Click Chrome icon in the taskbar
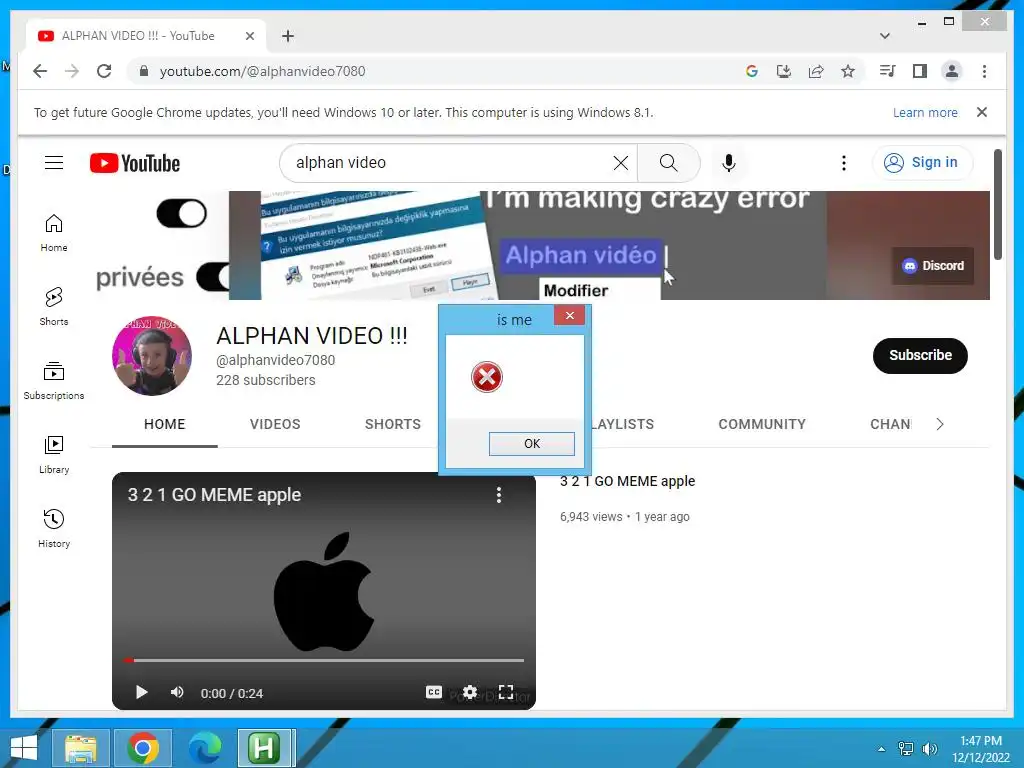Image resolution: width=1024 pixels, height=768 pixels. pyautogui.click(x=143, y=748)
